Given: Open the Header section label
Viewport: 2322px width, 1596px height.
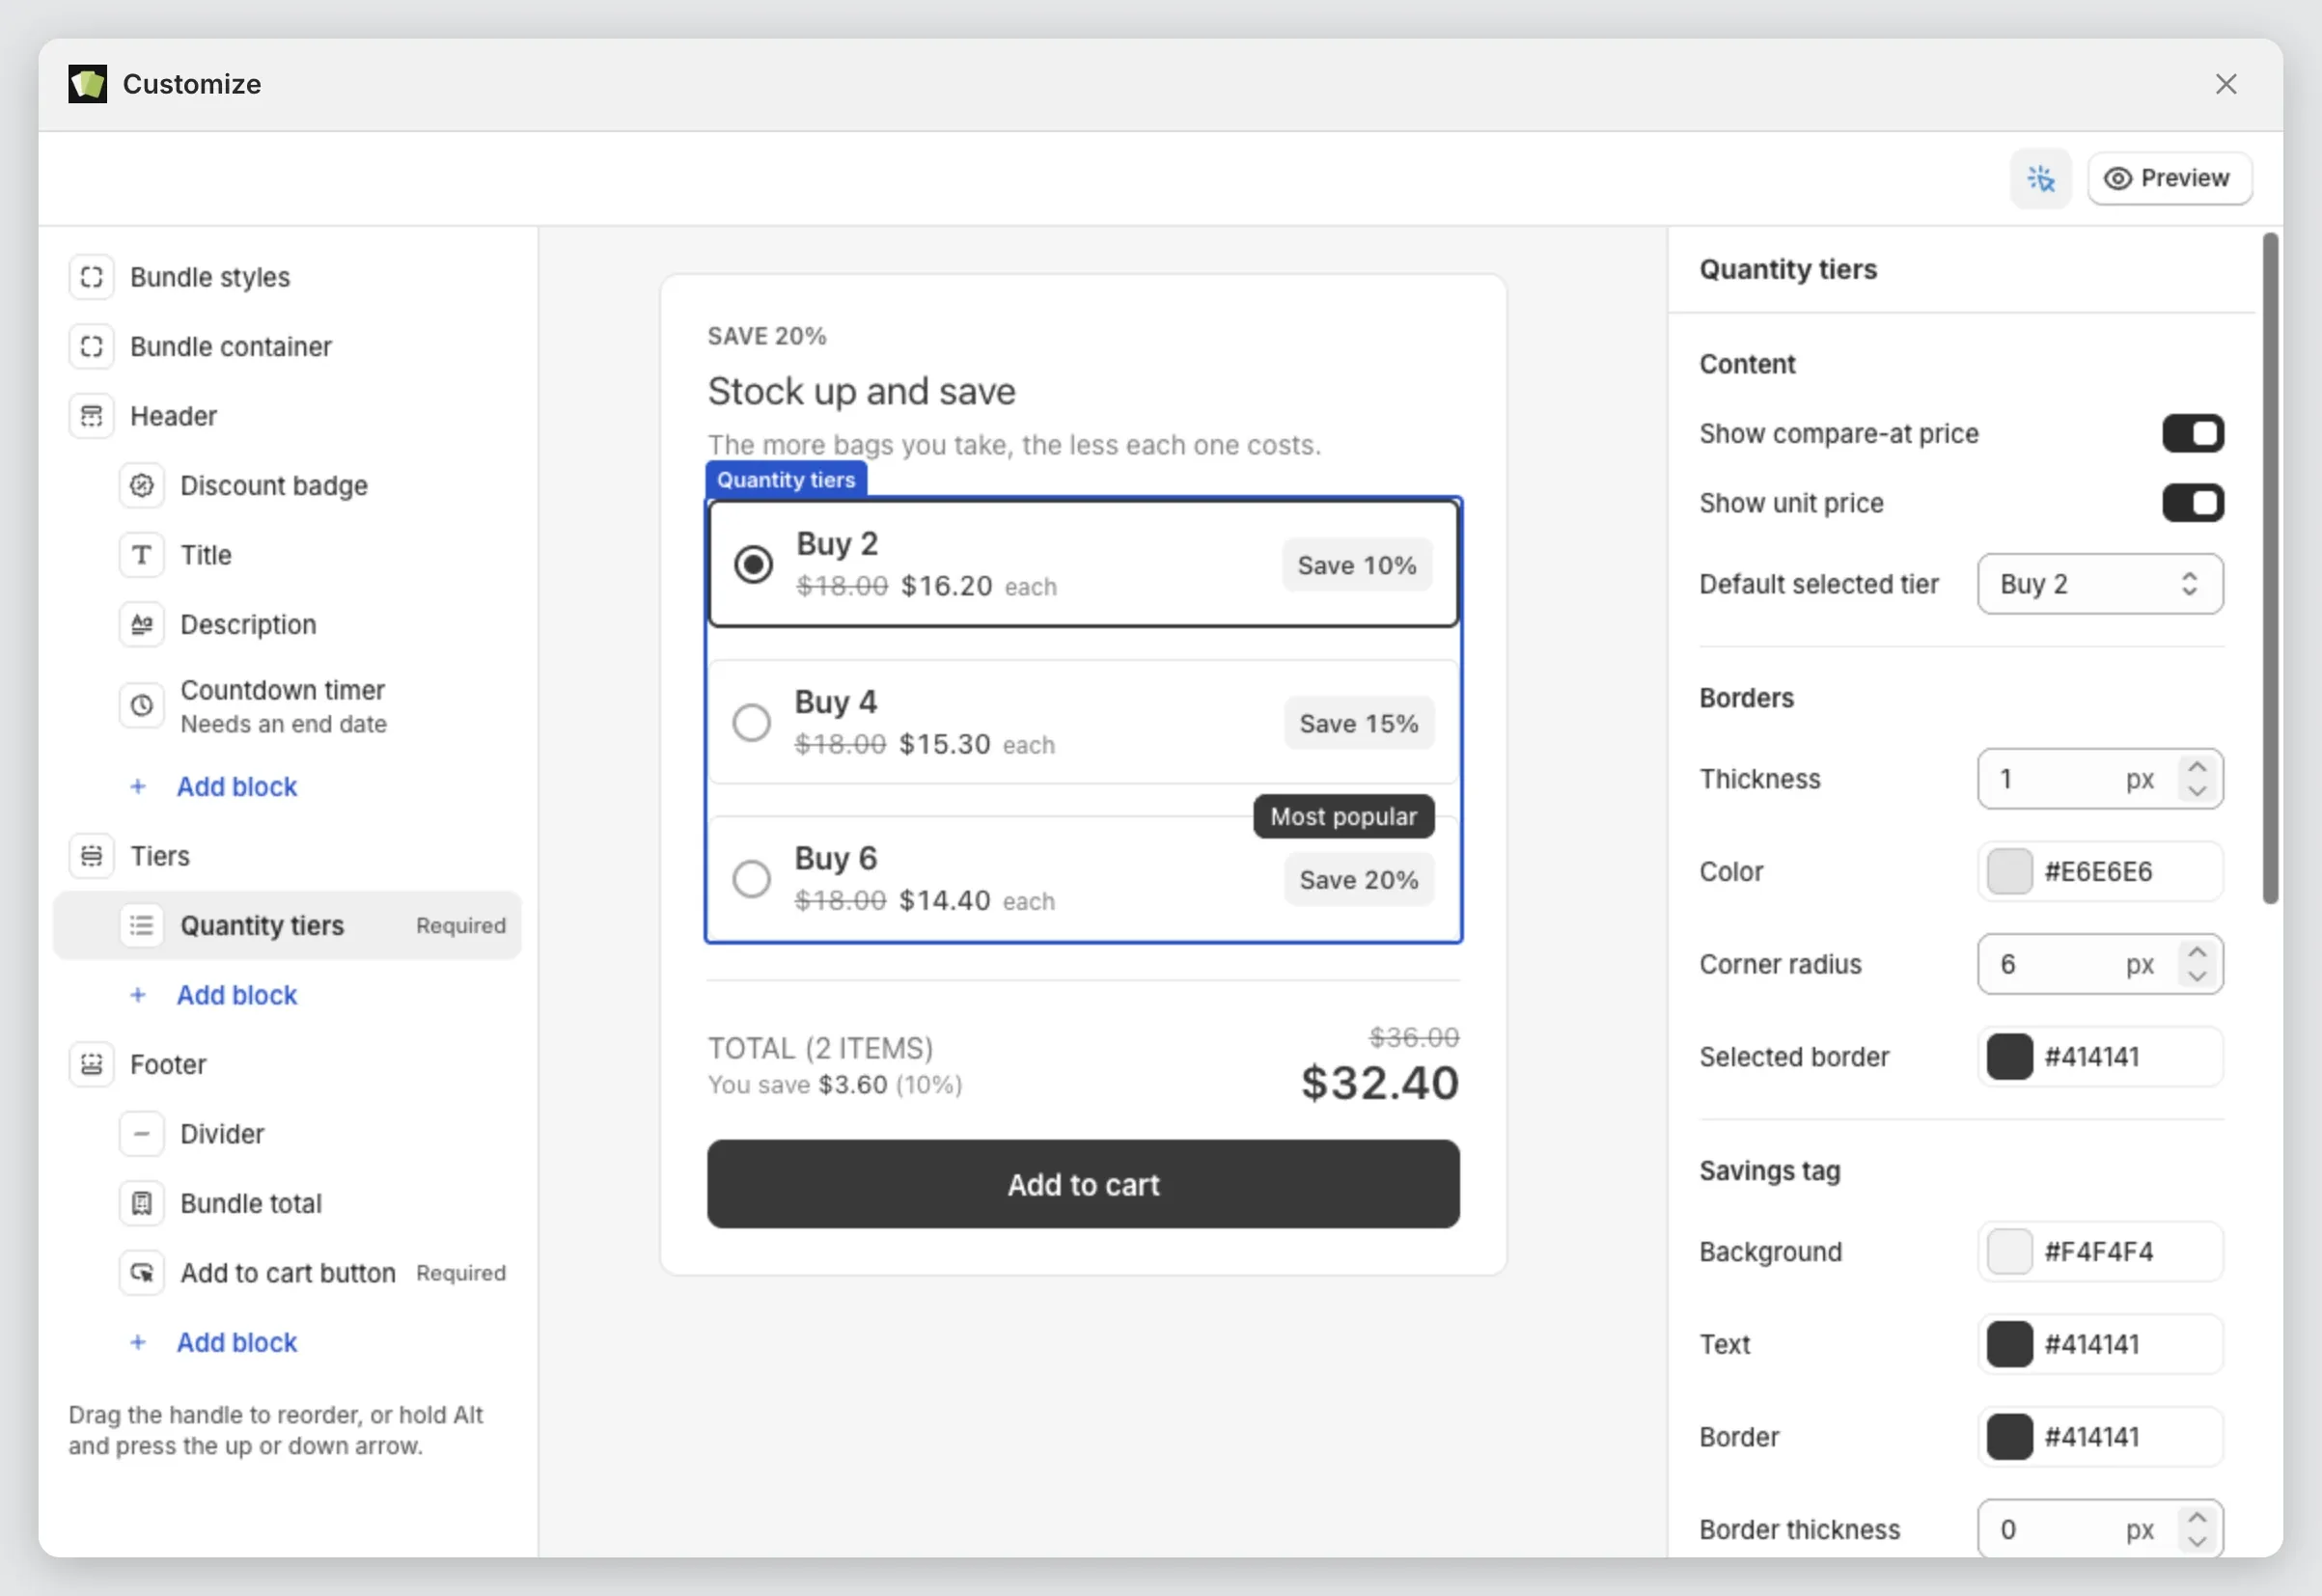Looking at the screenshot, I should click(x=173, y=416).
